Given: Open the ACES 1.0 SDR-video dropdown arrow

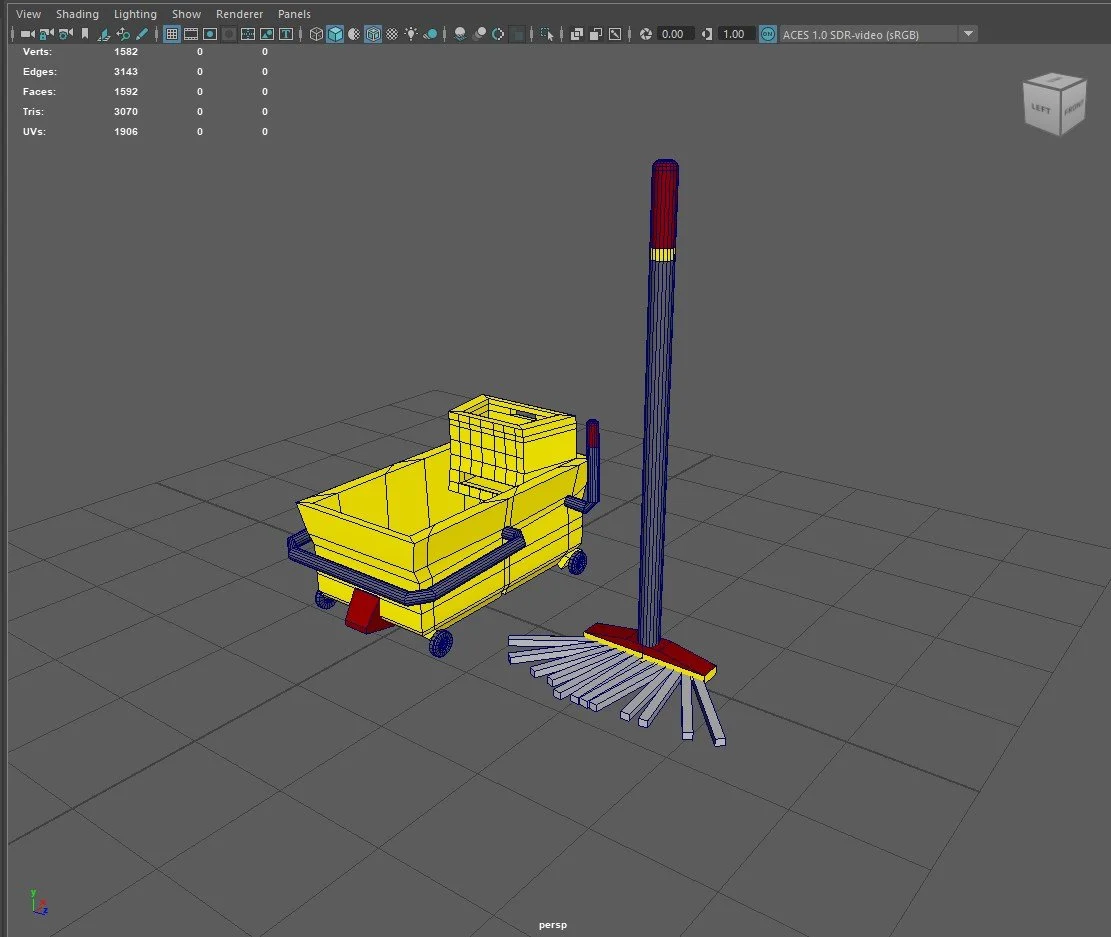Looking at the screenshot, I should coord(968,34).
